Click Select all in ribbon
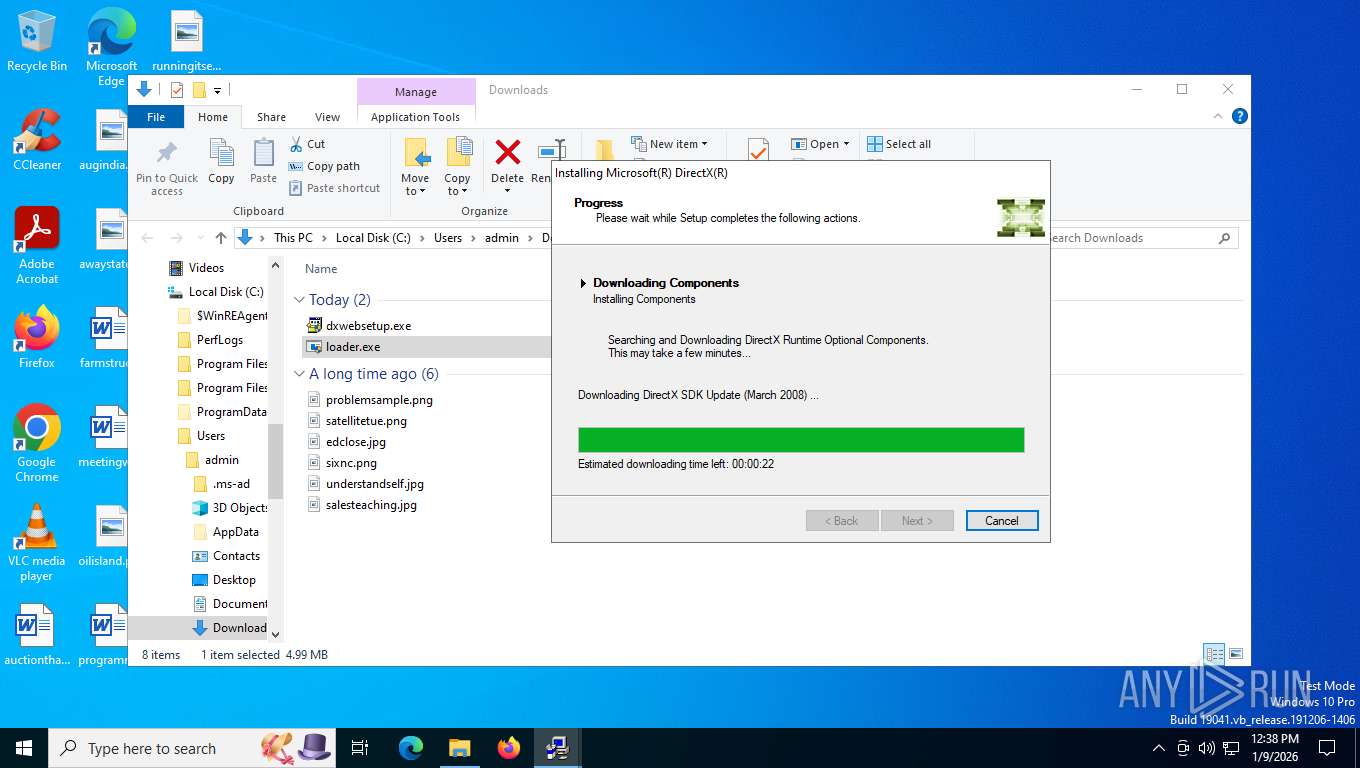Viewport: 1360px width, 768px height. [899, 144]
